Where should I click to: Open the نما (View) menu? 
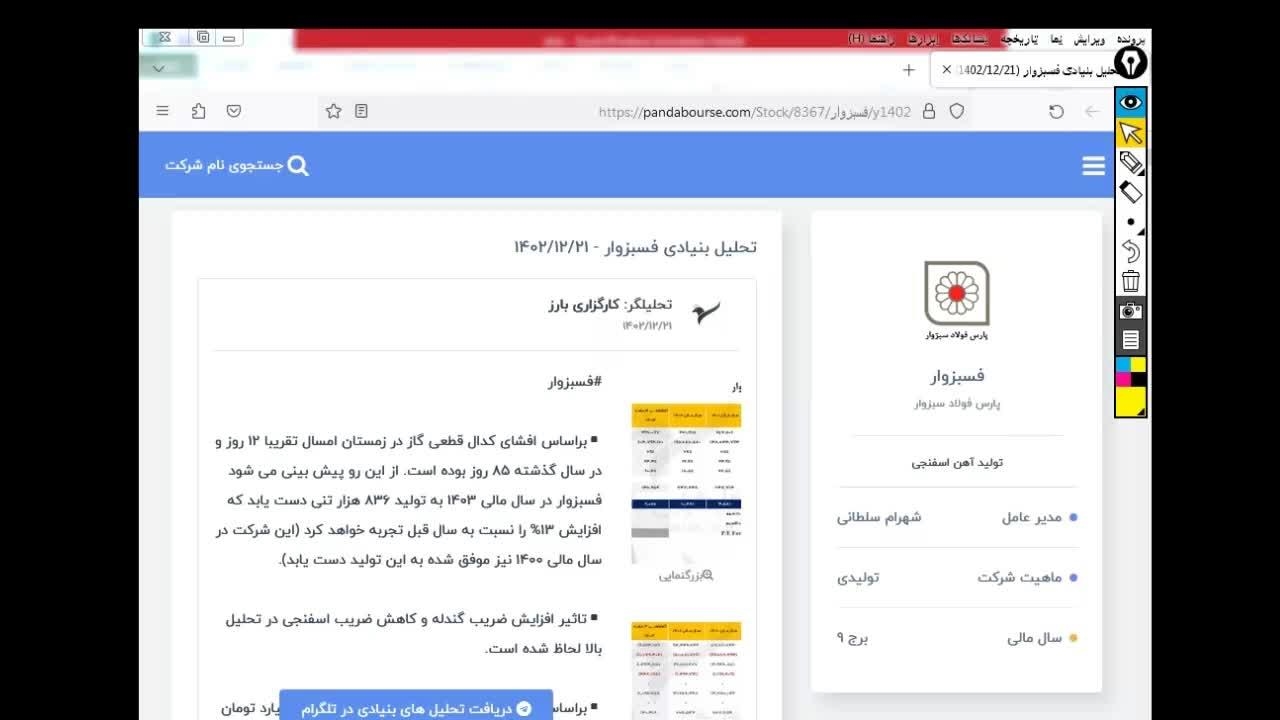tap(1056, 39)
